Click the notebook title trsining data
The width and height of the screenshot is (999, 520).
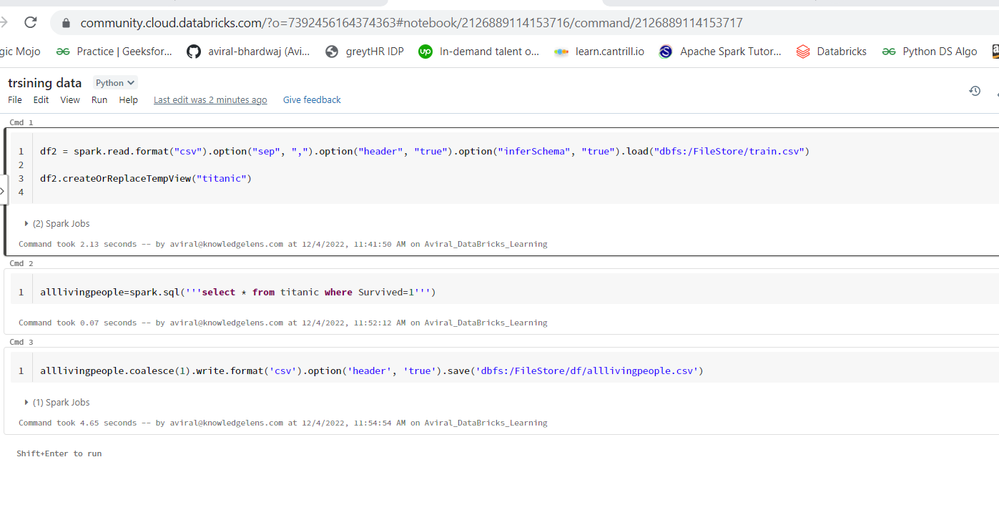pos(45,83)
